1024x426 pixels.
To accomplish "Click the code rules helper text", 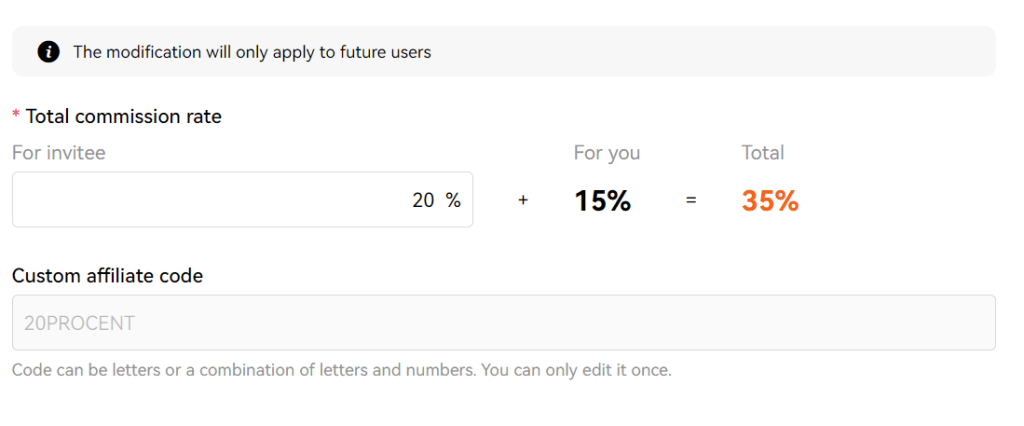I will [x=342, y=370].
